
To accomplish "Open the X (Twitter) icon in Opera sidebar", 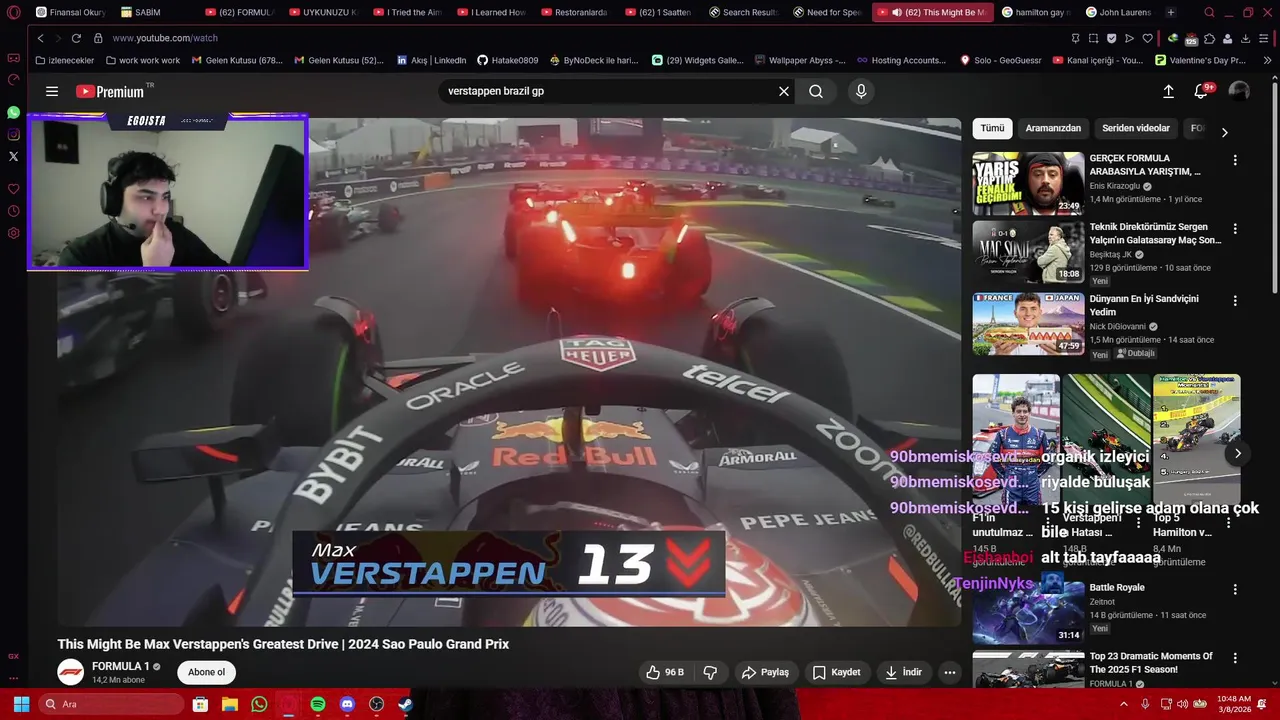I will 13,156.
